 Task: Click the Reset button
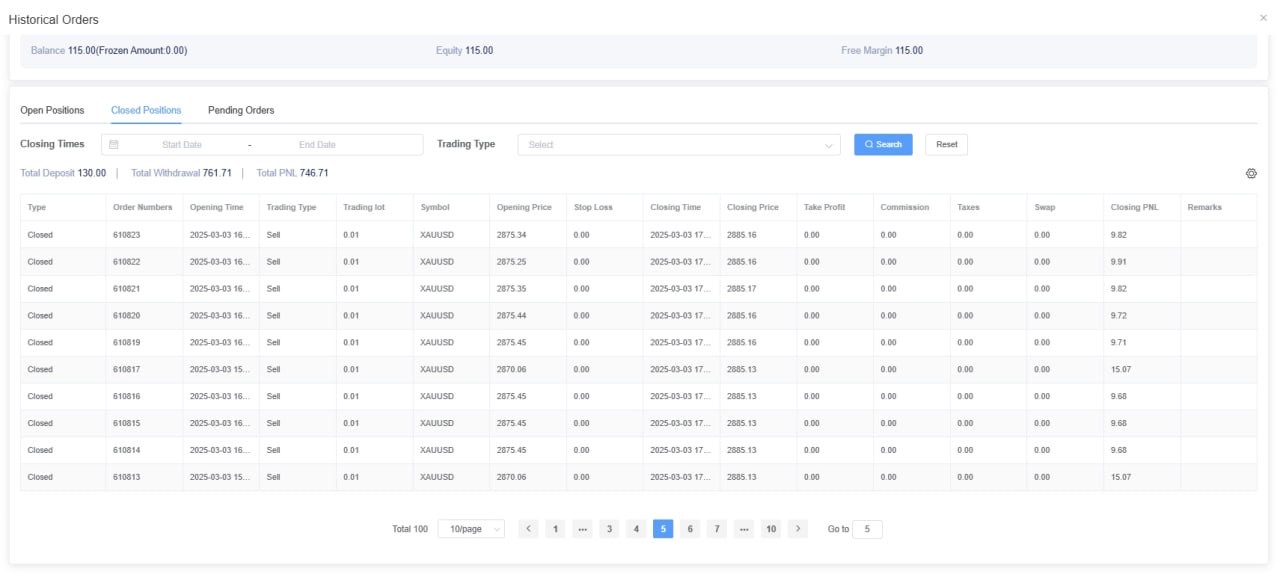coord(946,145)
